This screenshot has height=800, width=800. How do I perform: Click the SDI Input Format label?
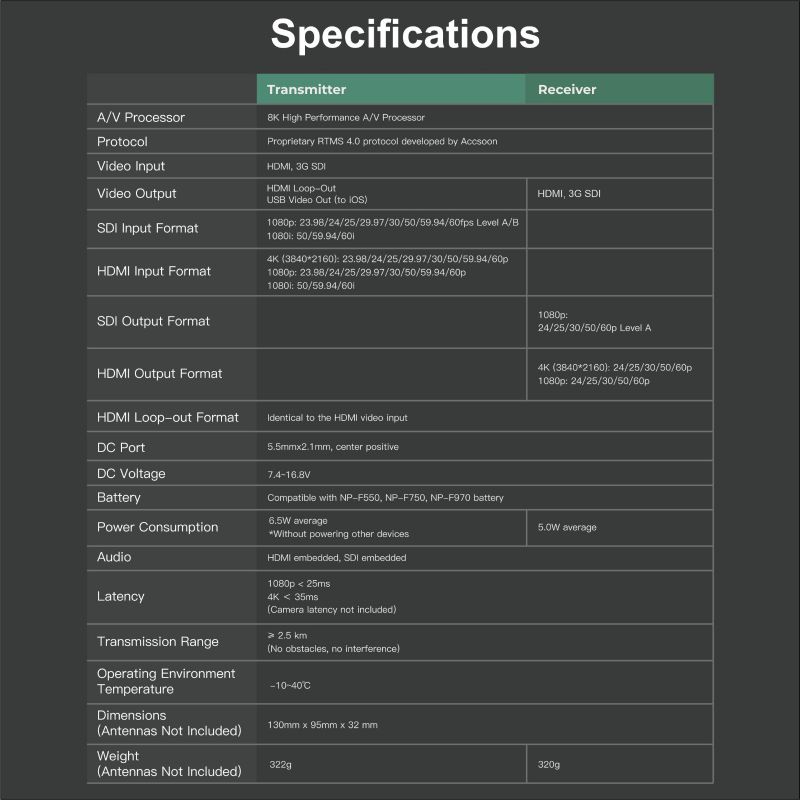(147, 228)
